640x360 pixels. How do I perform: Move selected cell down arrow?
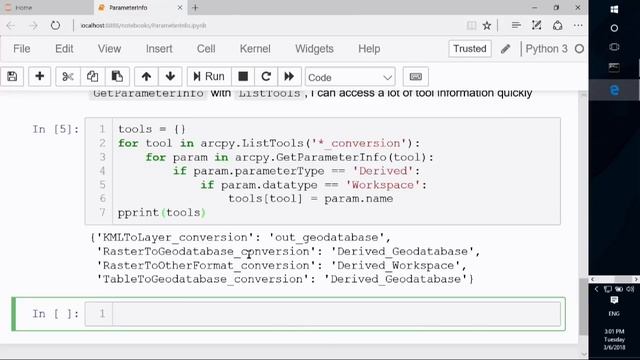click(170, 77)
